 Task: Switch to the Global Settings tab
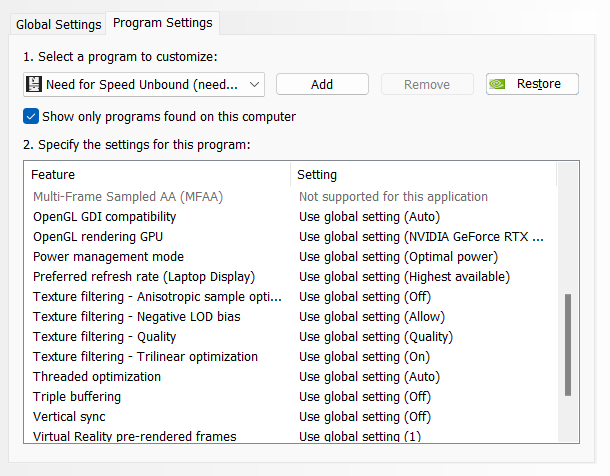click(x=58, y=24)
